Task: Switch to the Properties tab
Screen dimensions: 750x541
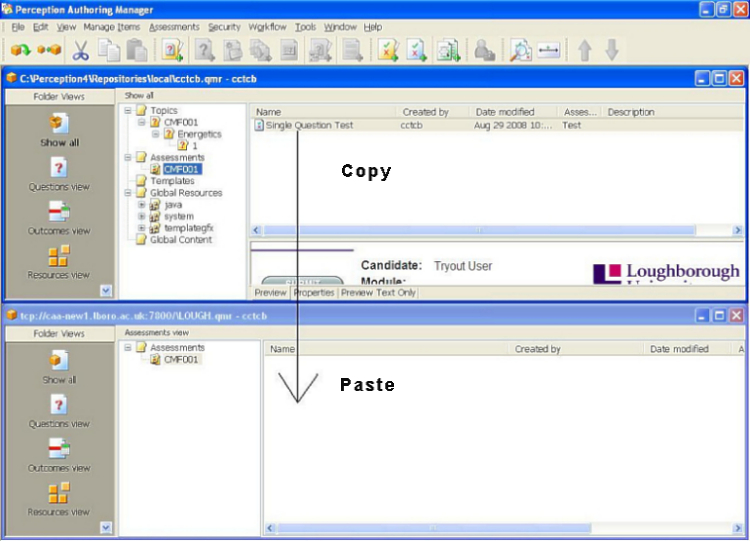Action: (313, 293)
